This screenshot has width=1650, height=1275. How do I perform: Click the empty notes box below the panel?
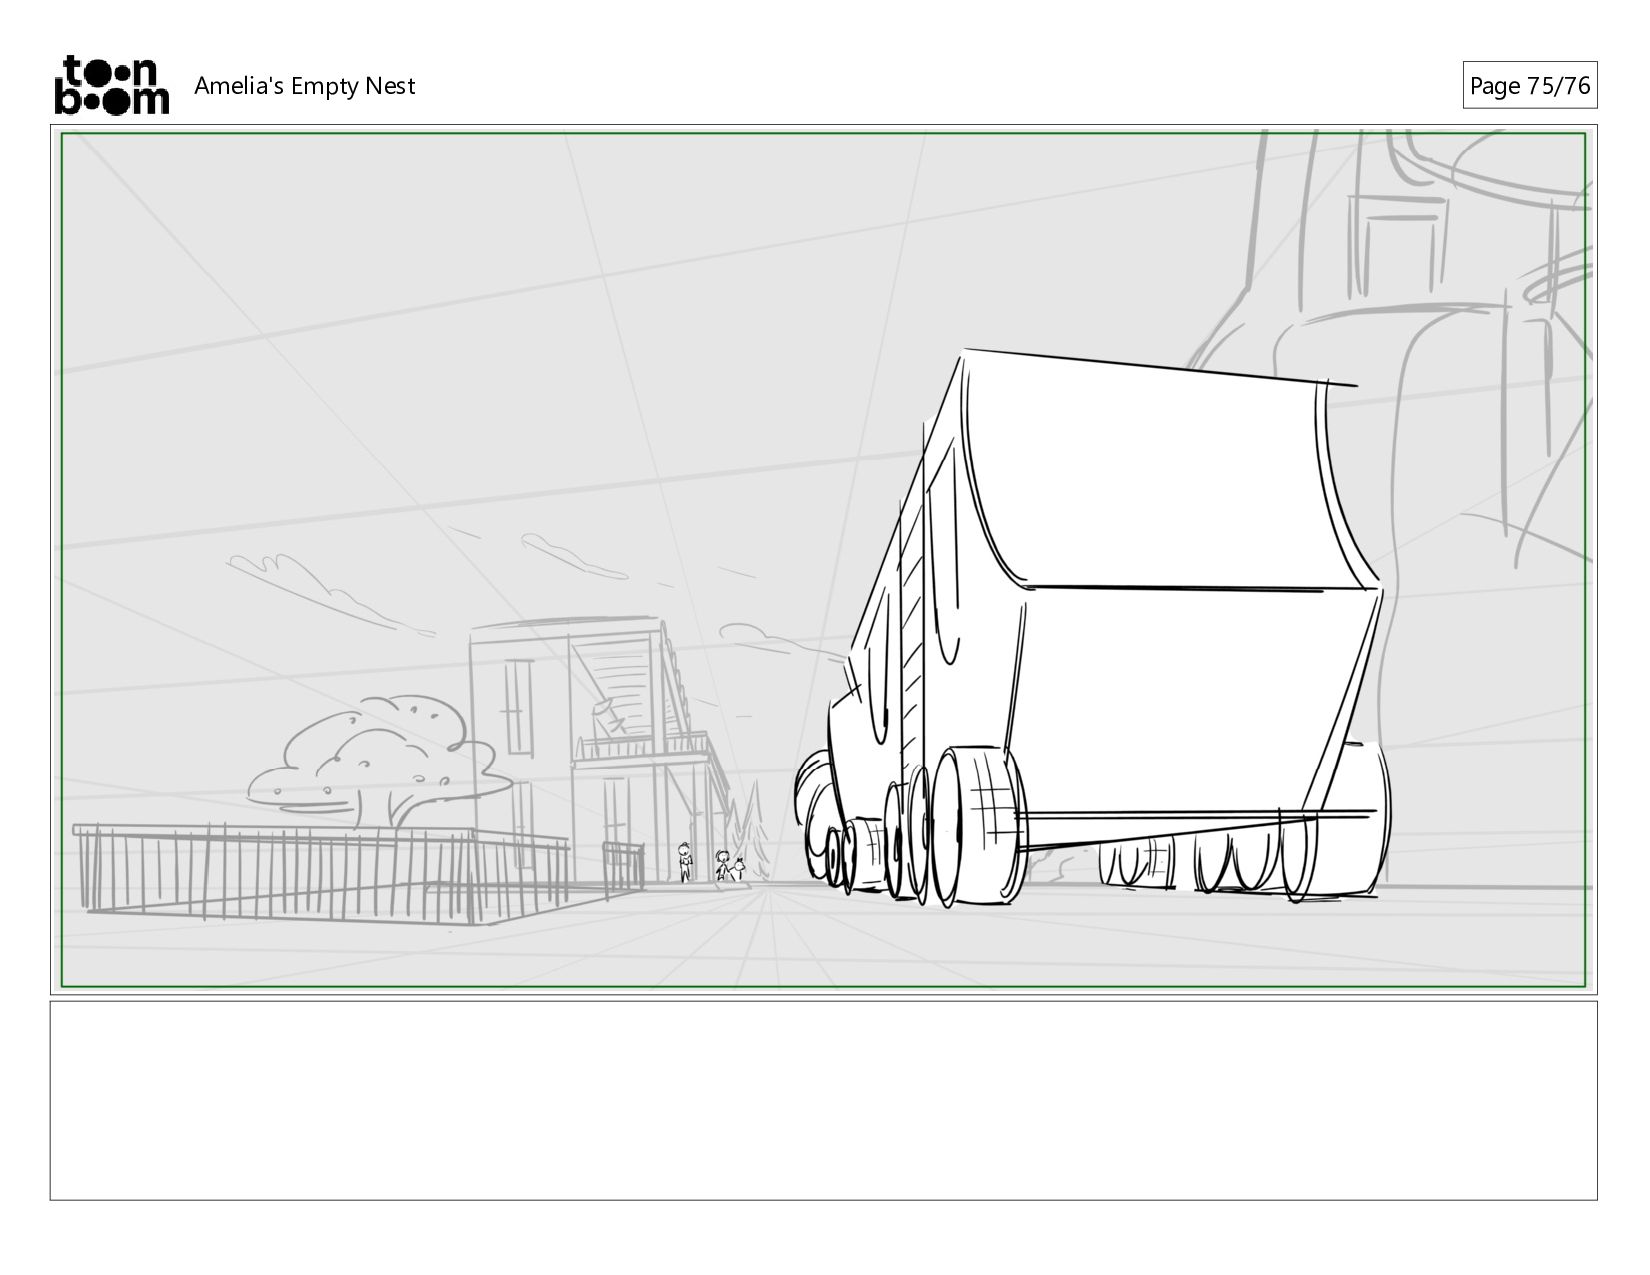point(824,1100)
